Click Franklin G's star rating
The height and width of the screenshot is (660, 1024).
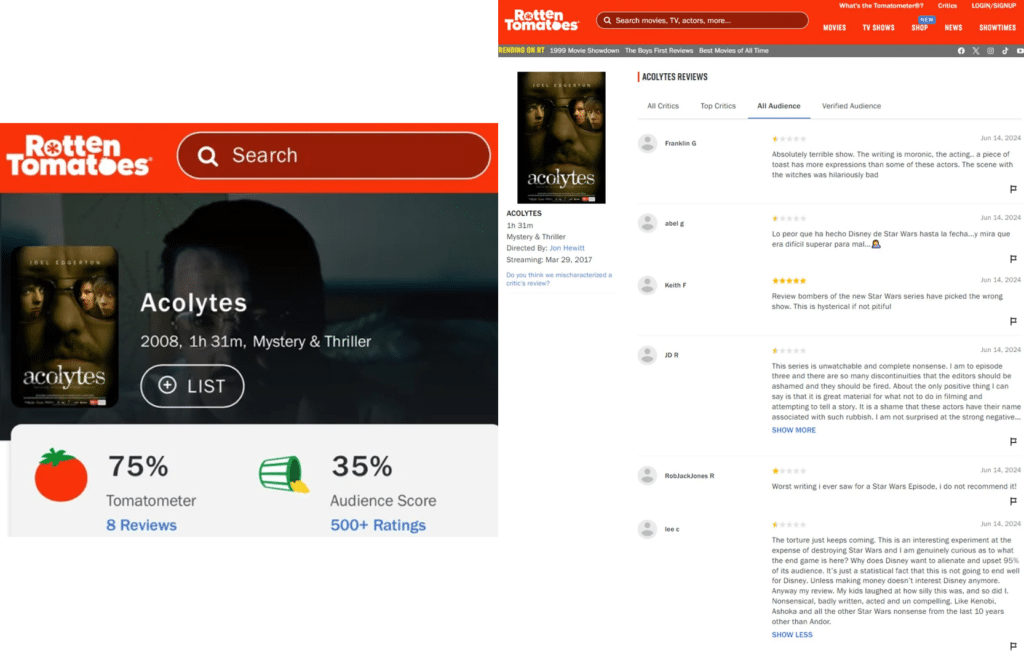pos(789,139)
